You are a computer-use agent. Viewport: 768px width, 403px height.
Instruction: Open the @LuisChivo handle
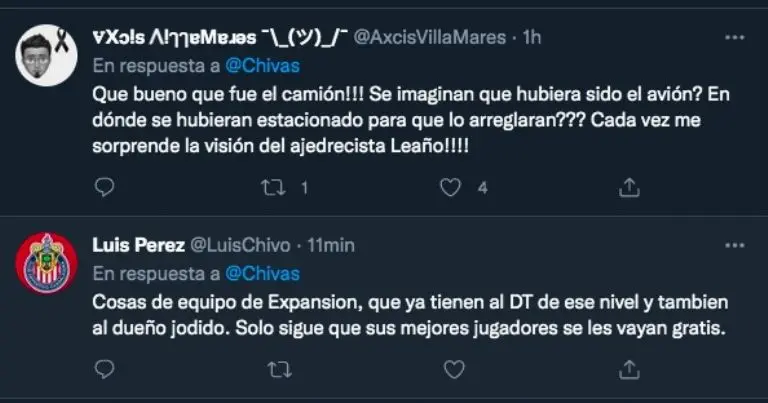click(x=240, y=245)
